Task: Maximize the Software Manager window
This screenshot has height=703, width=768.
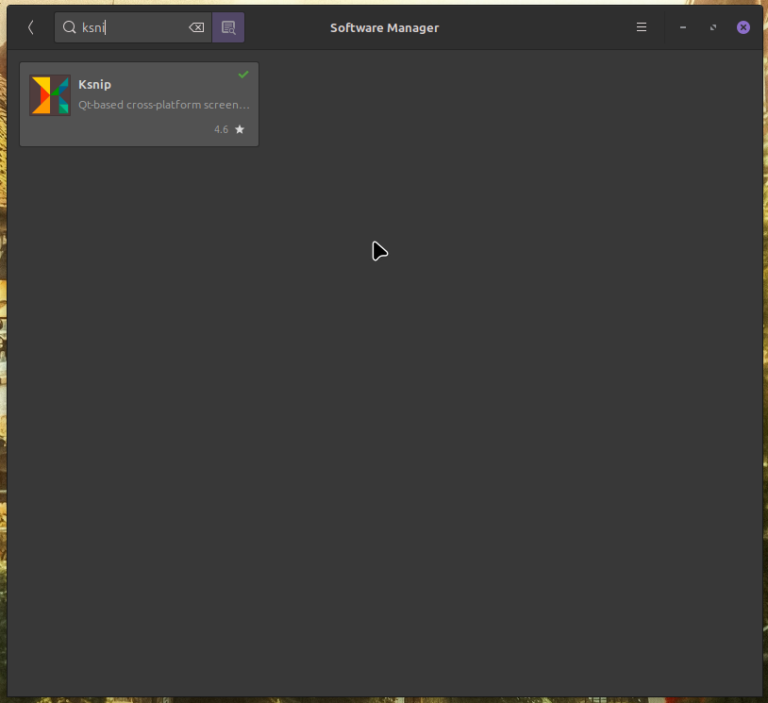Action: 713,27
